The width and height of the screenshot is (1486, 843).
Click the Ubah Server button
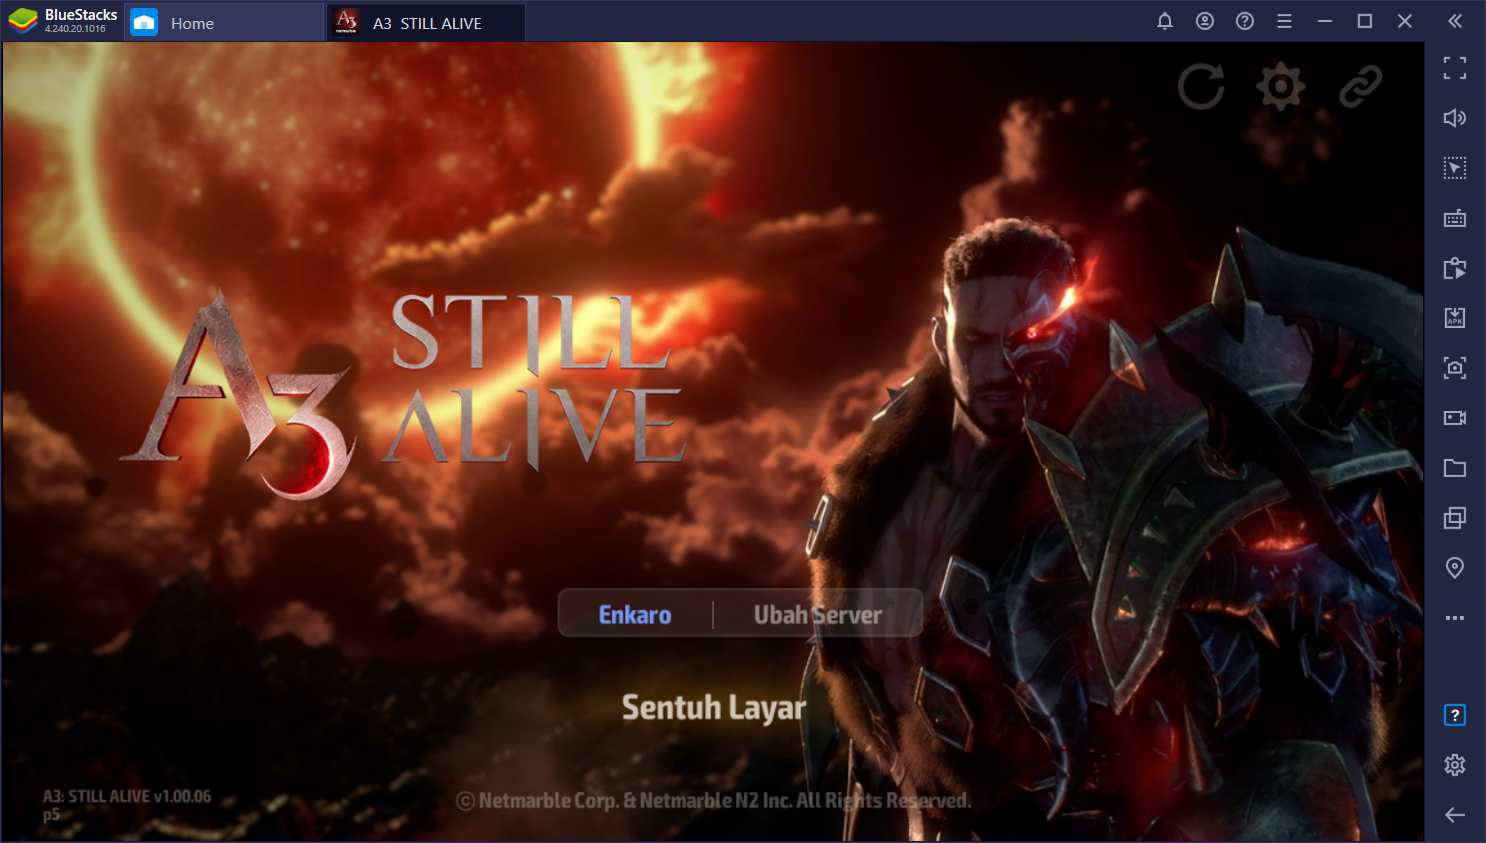pyautogui.click(x=818, y=615)
